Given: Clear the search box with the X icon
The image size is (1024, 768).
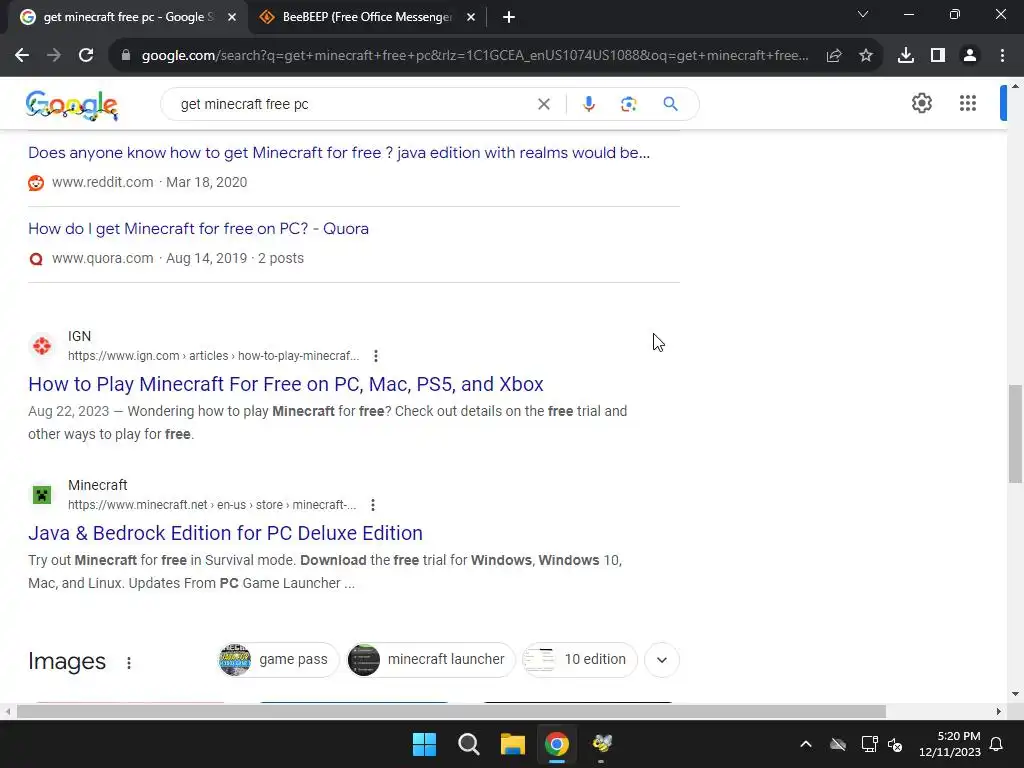Looking at the screenshot, I should point(543,104).
